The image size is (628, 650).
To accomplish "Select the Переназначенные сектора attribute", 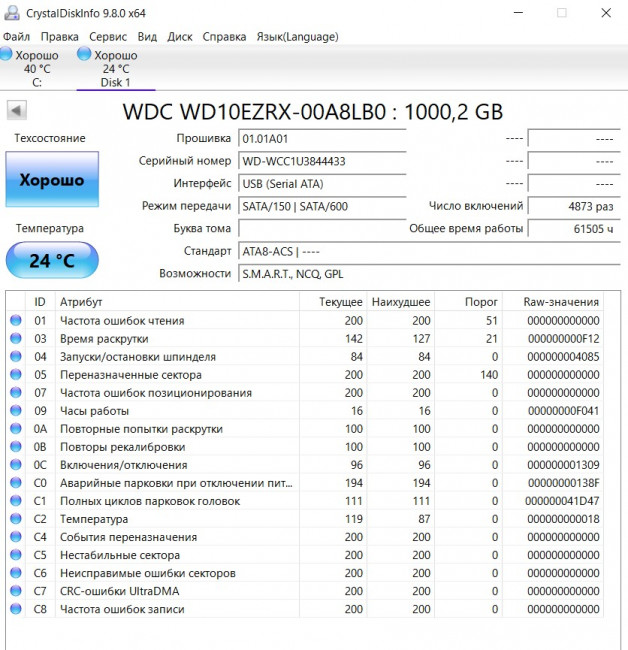I will (x=131, y=375).
